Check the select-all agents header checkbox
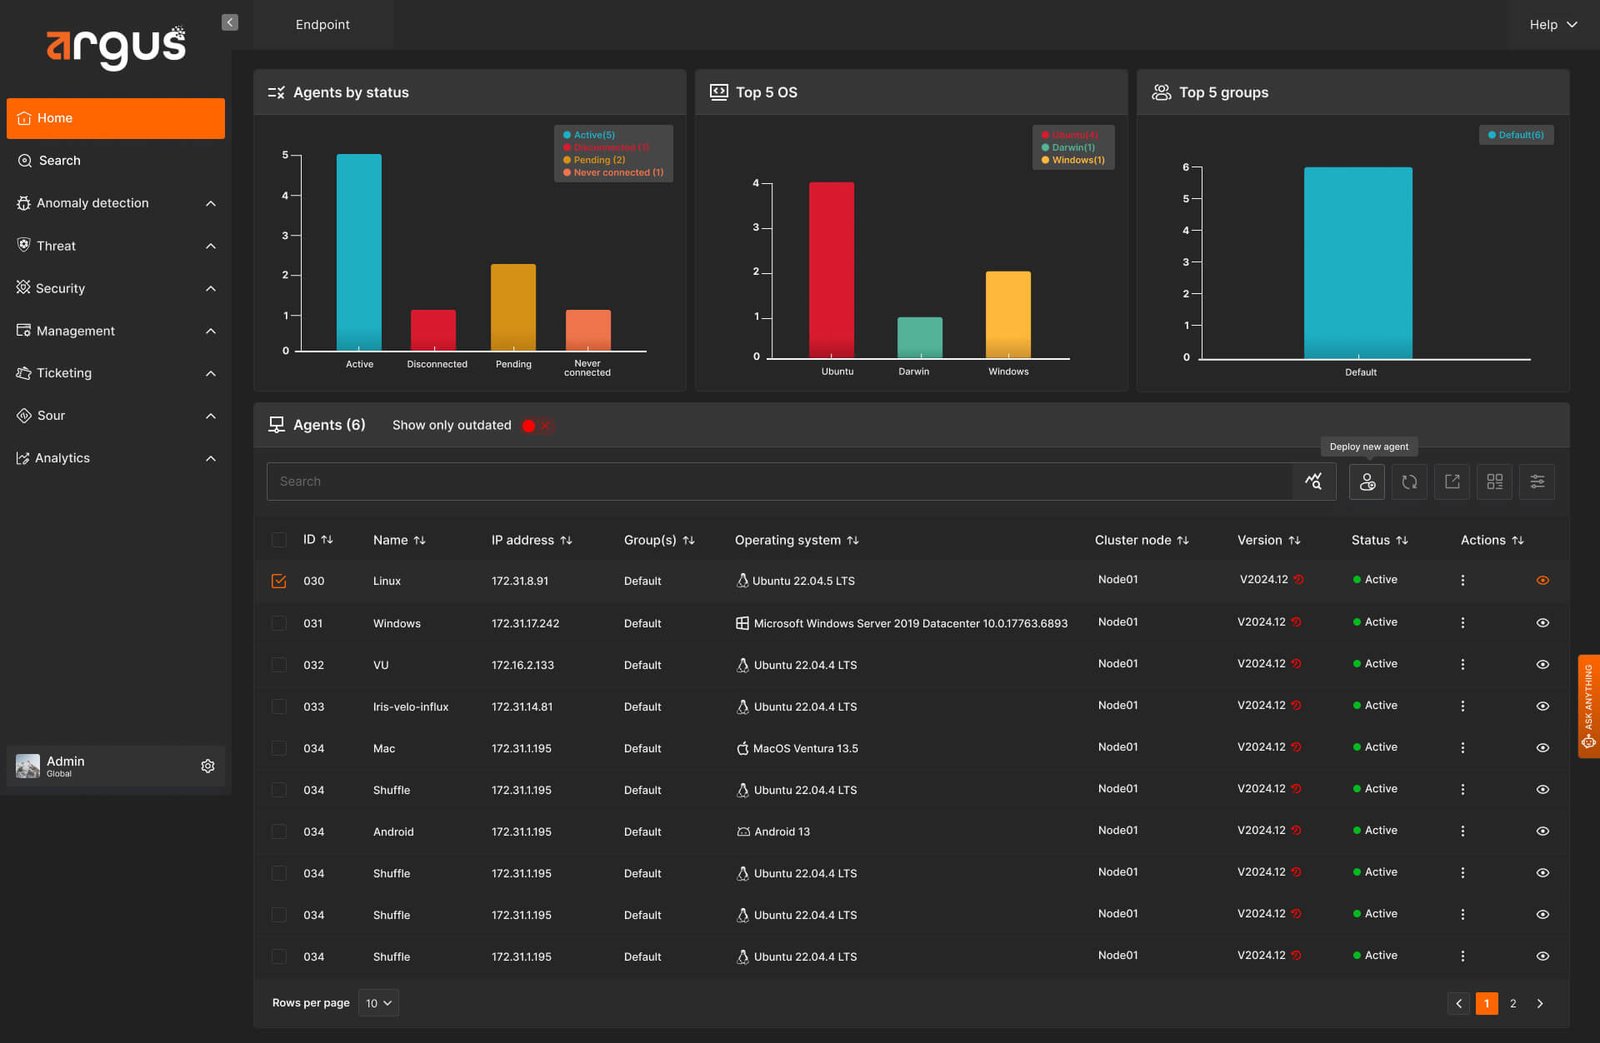The image size is (1600, 1043). [x=279, y=540]
